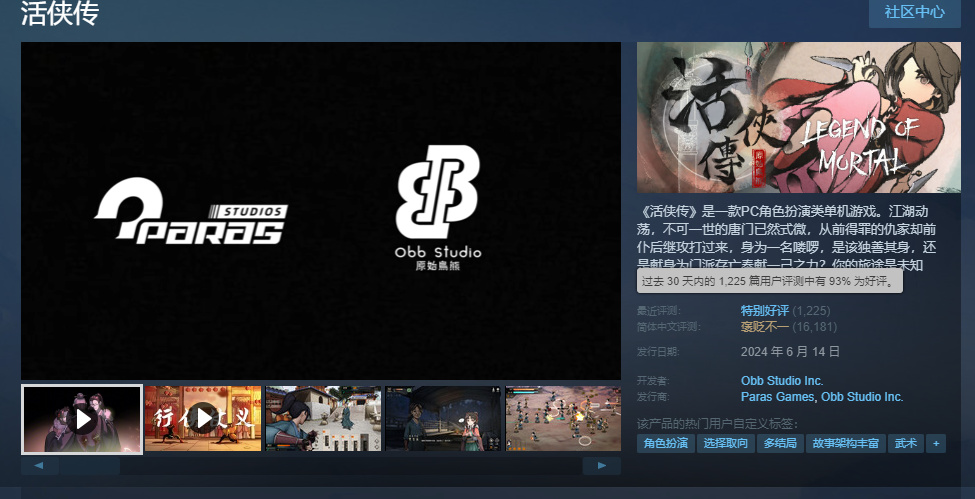Select the 故事架构丰富 tag
Screen dimensions: 975x499
pyautogui.click(x=846, y=444)
